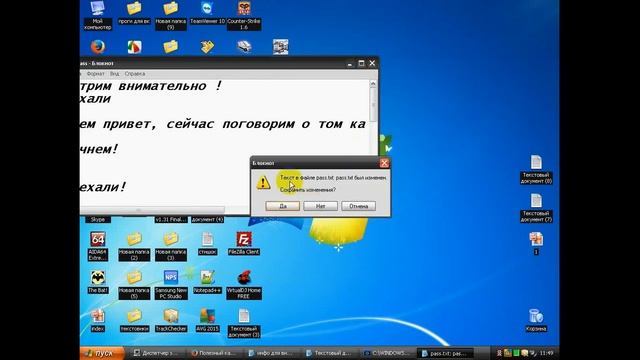Click the Да button in the save dialog
This screenshot has width=640, height=360.
(x=282, y=206)
